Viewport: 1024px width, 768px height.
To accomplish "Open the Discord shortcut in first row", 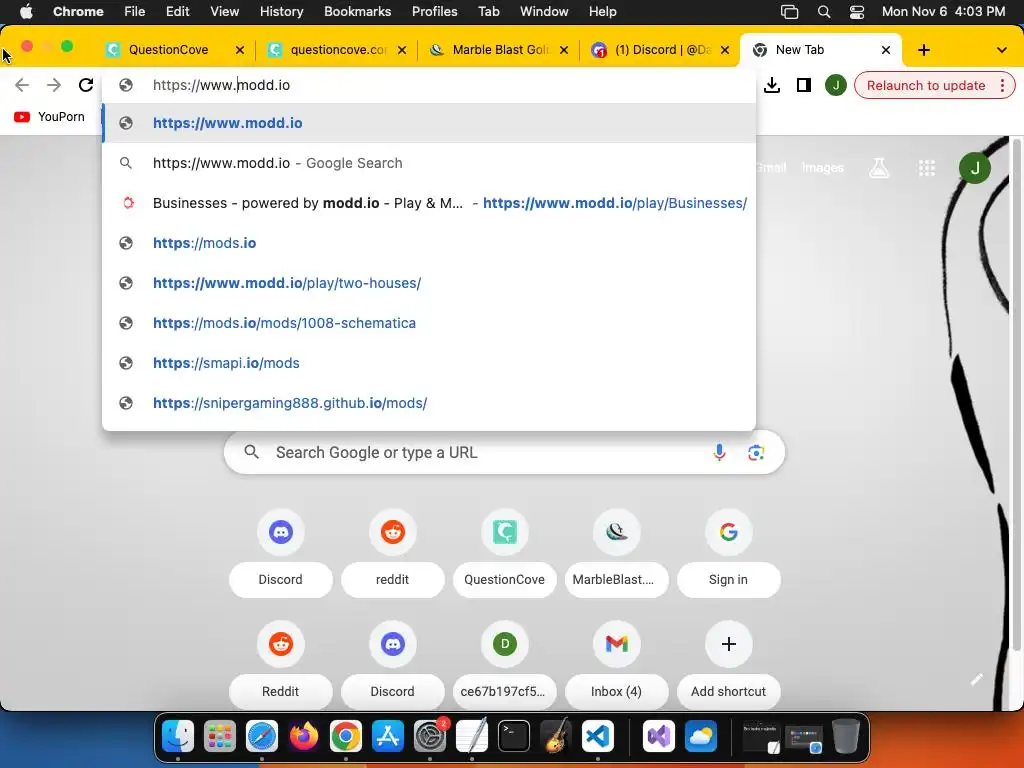I will [281, 552].
